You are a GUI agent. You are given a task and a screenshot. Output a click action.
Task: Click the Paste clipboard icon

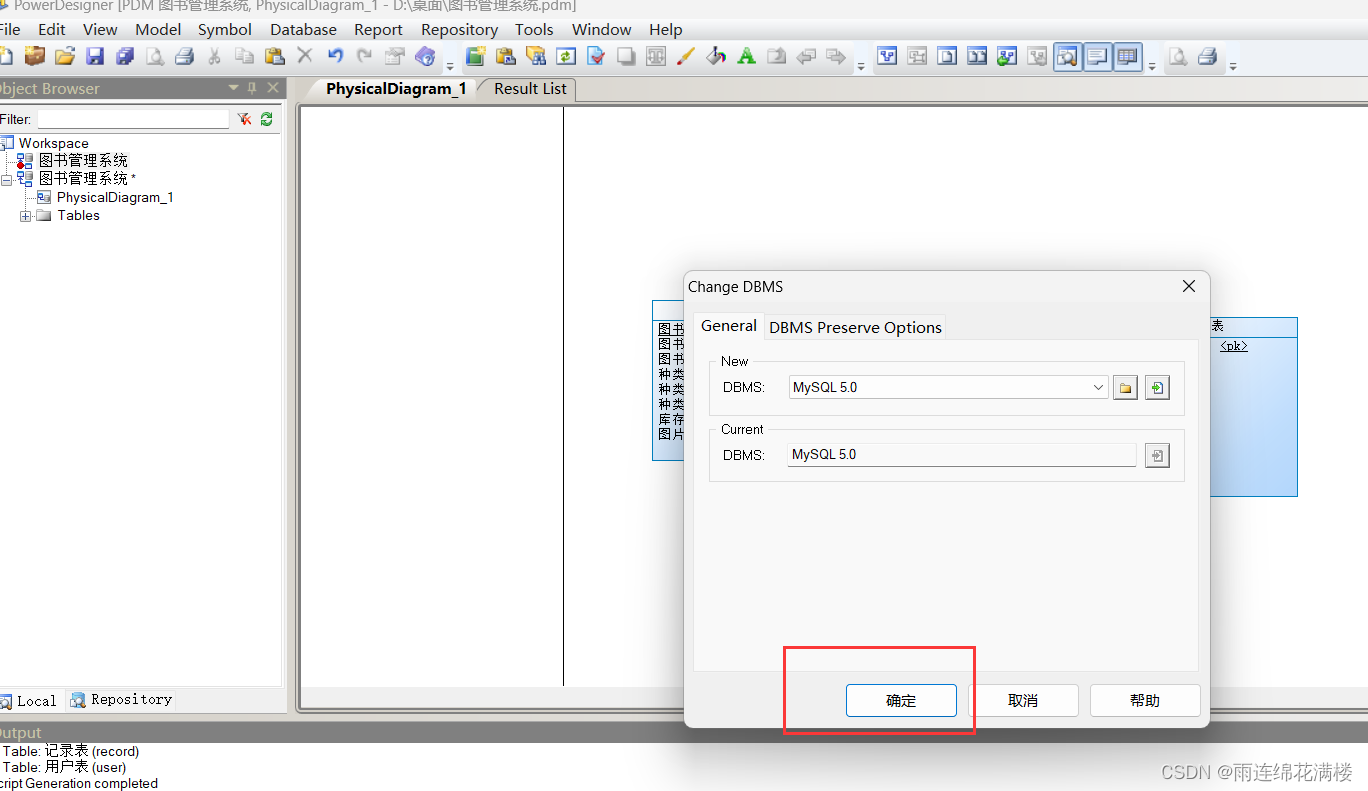(274, 56)
